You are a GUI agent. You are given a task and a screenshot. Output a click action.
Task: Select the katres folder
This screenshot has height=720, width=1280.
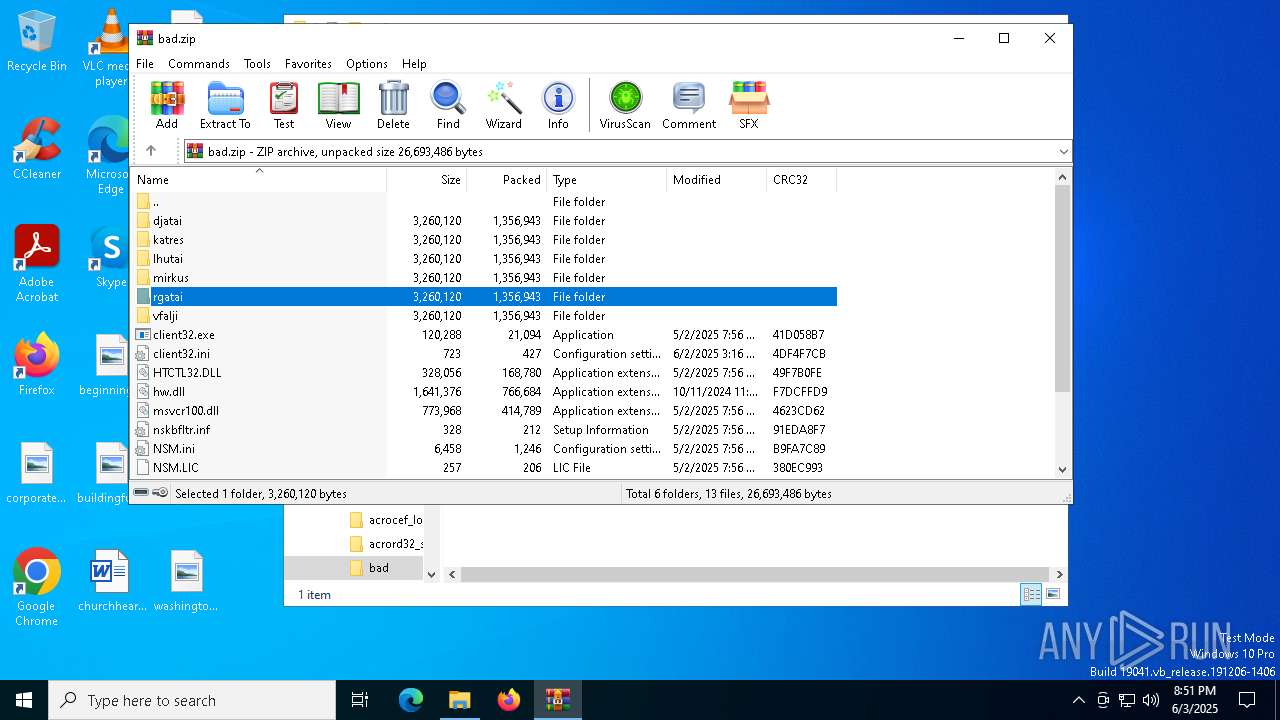pos(484,240)
